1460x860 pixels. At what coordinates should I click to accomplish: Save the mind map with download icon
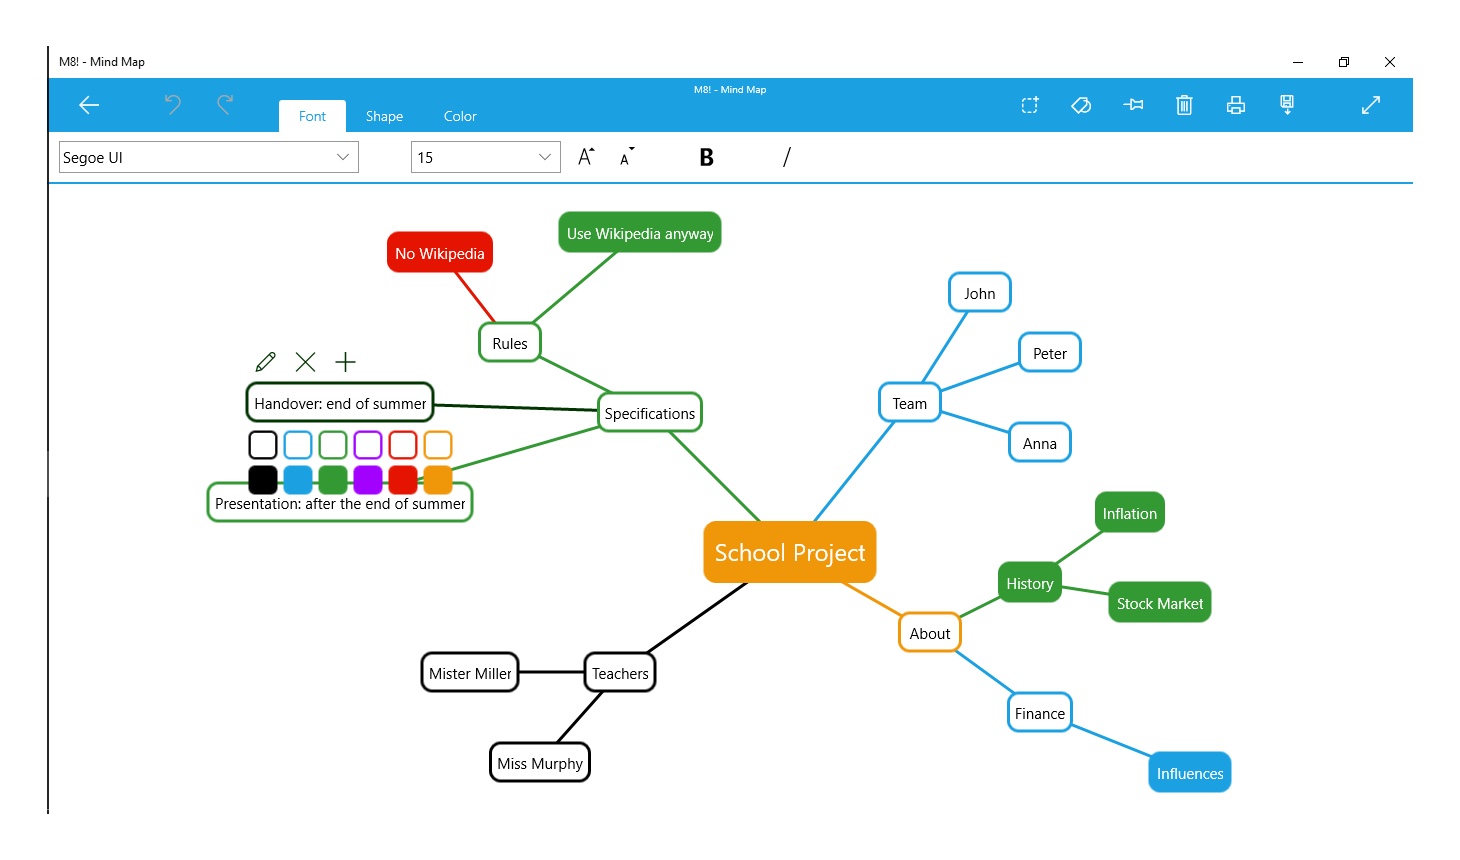1287,105
